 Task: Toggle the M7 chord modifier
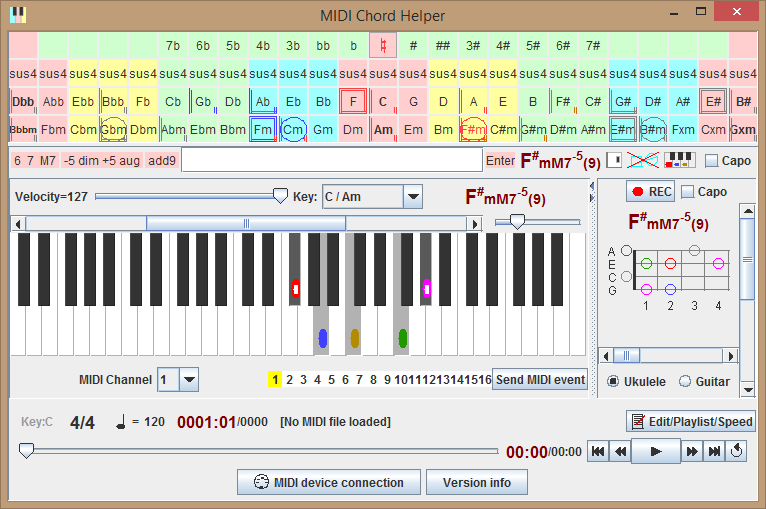[x=47, y=161]
